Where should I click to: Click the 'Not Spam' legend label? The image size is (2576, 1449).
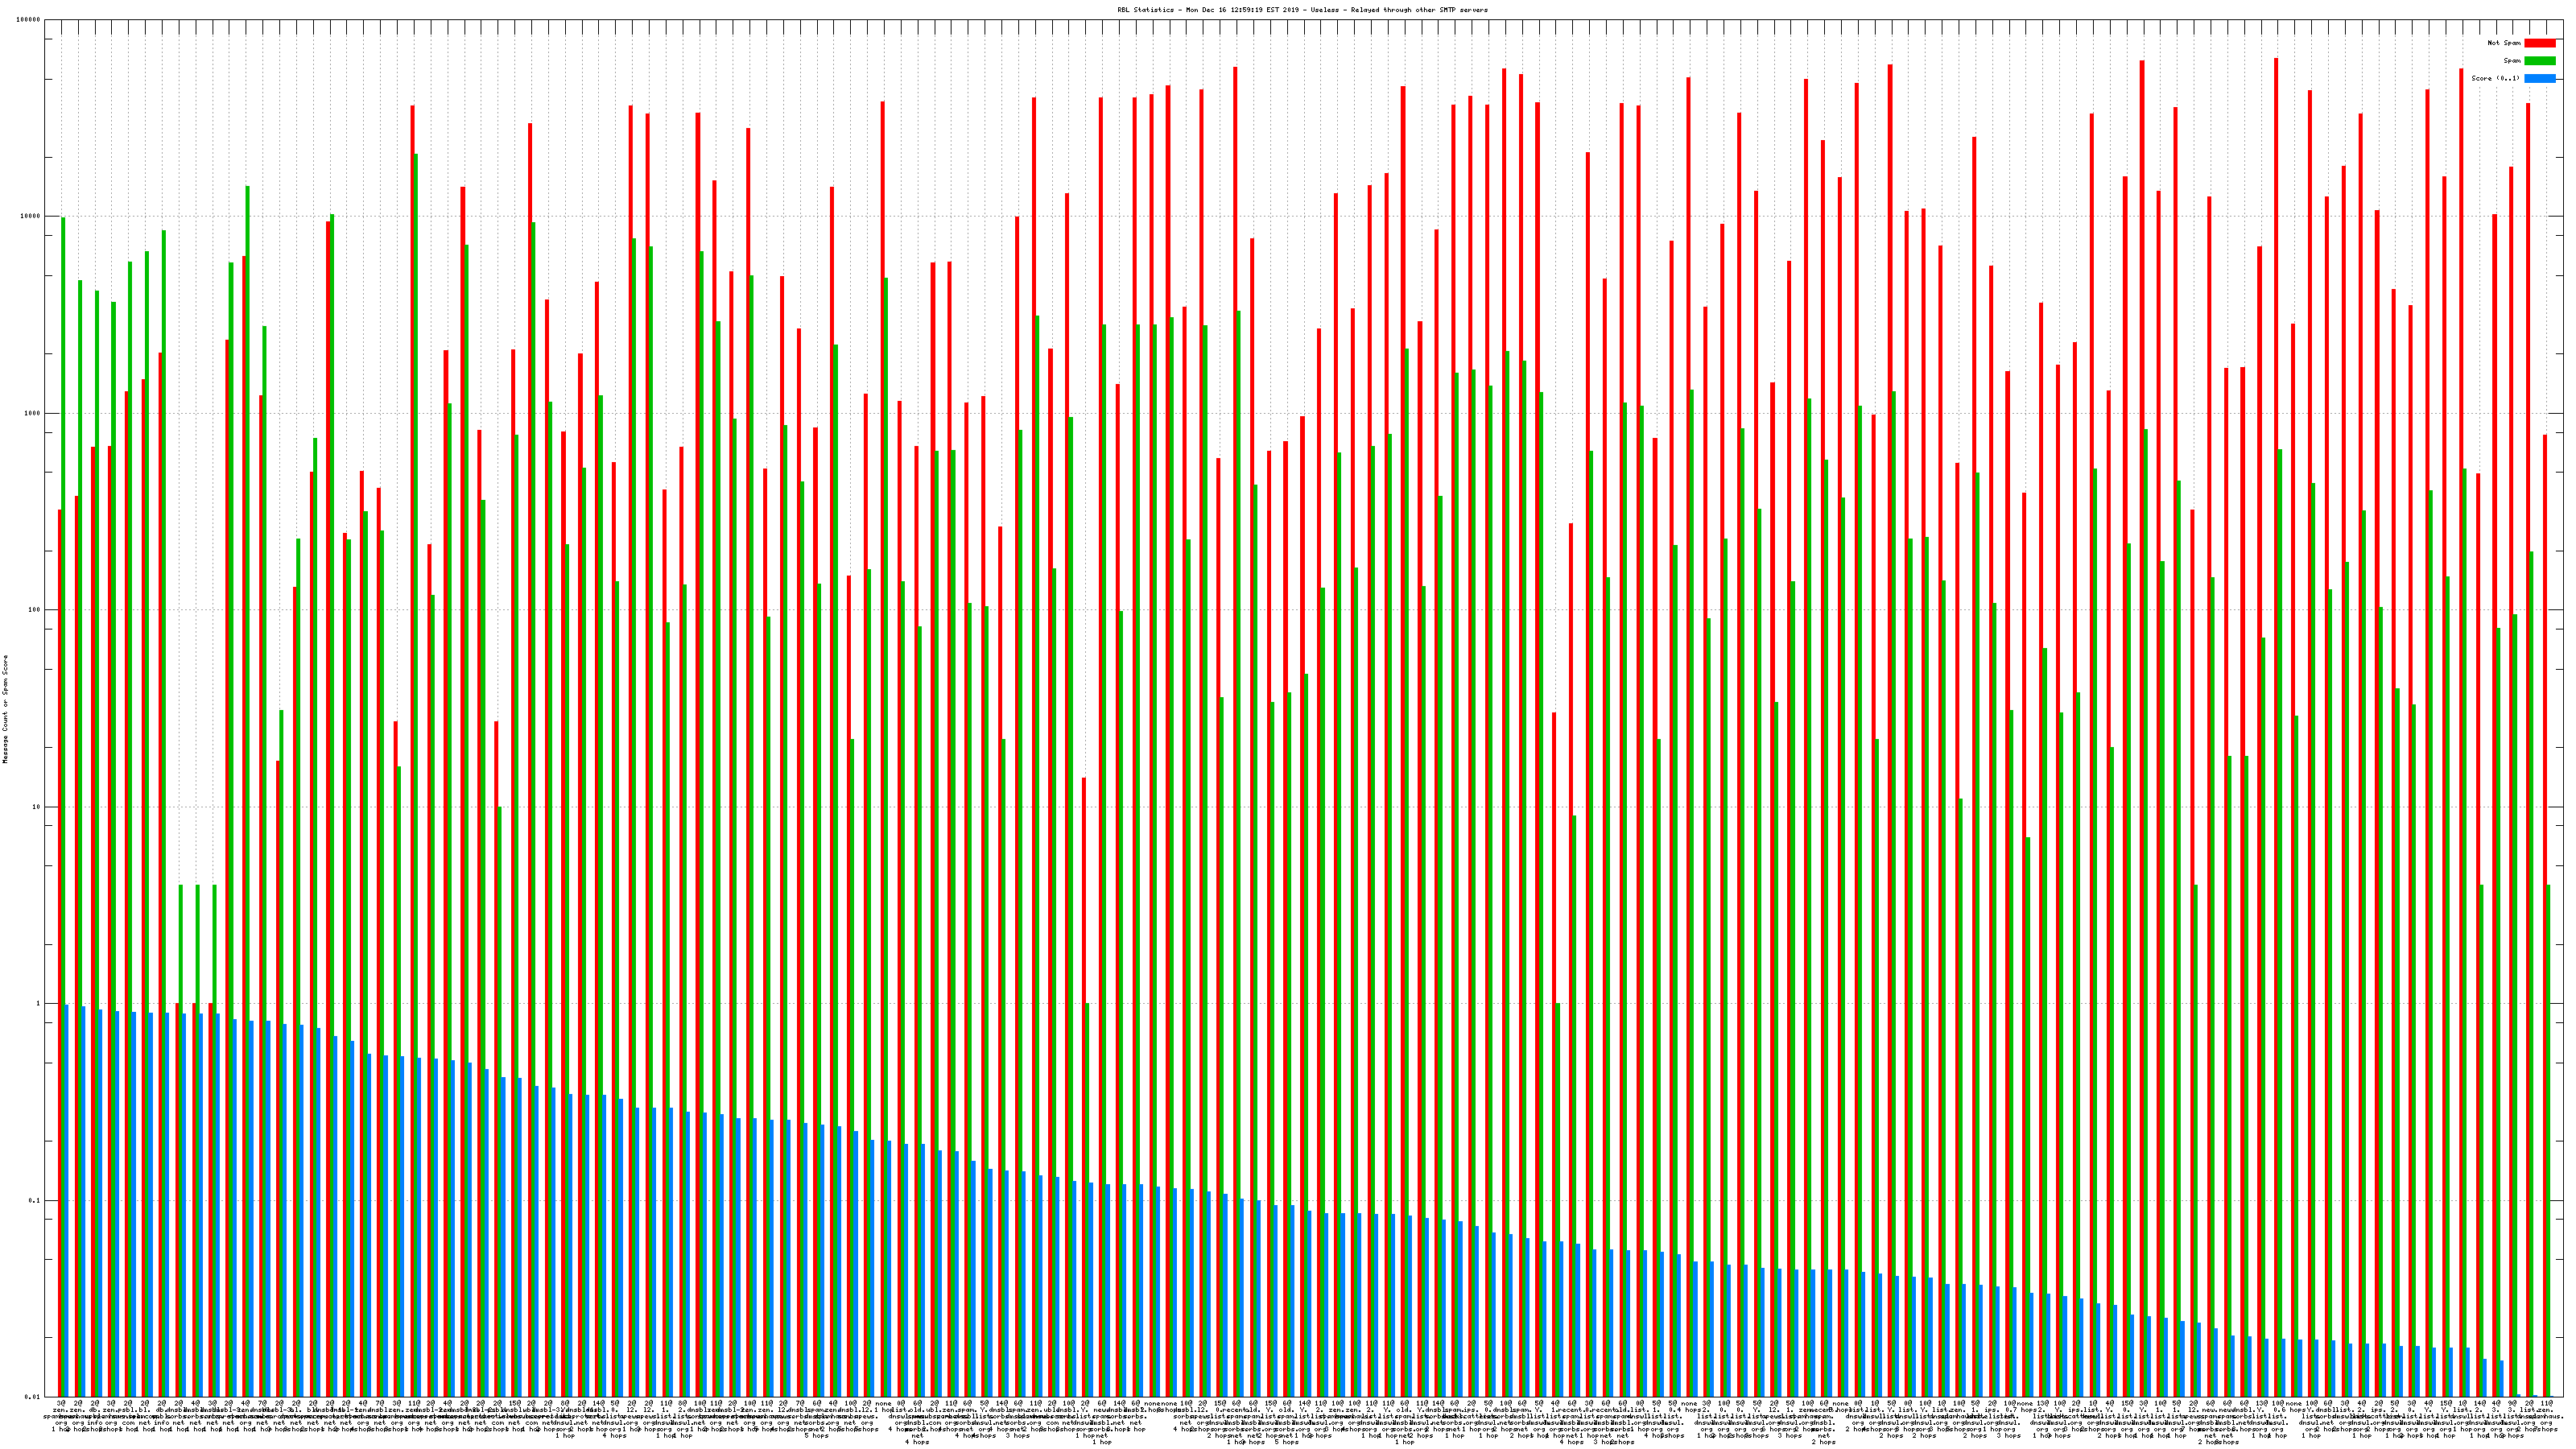[x=2504, y=43]
